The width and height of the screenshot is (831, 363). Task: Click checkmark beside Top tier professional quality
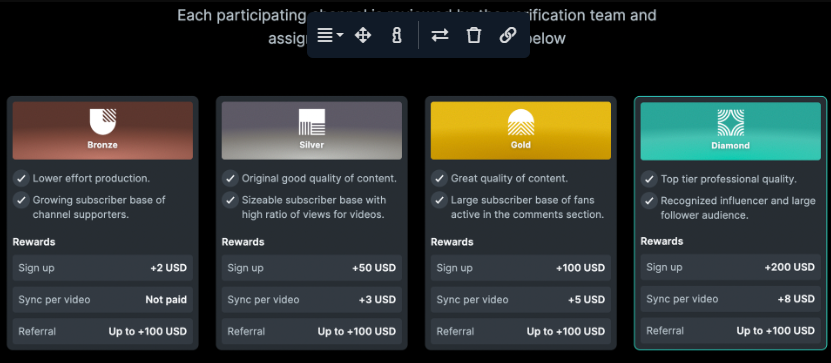pyautogui.click(x=649, y=179)
